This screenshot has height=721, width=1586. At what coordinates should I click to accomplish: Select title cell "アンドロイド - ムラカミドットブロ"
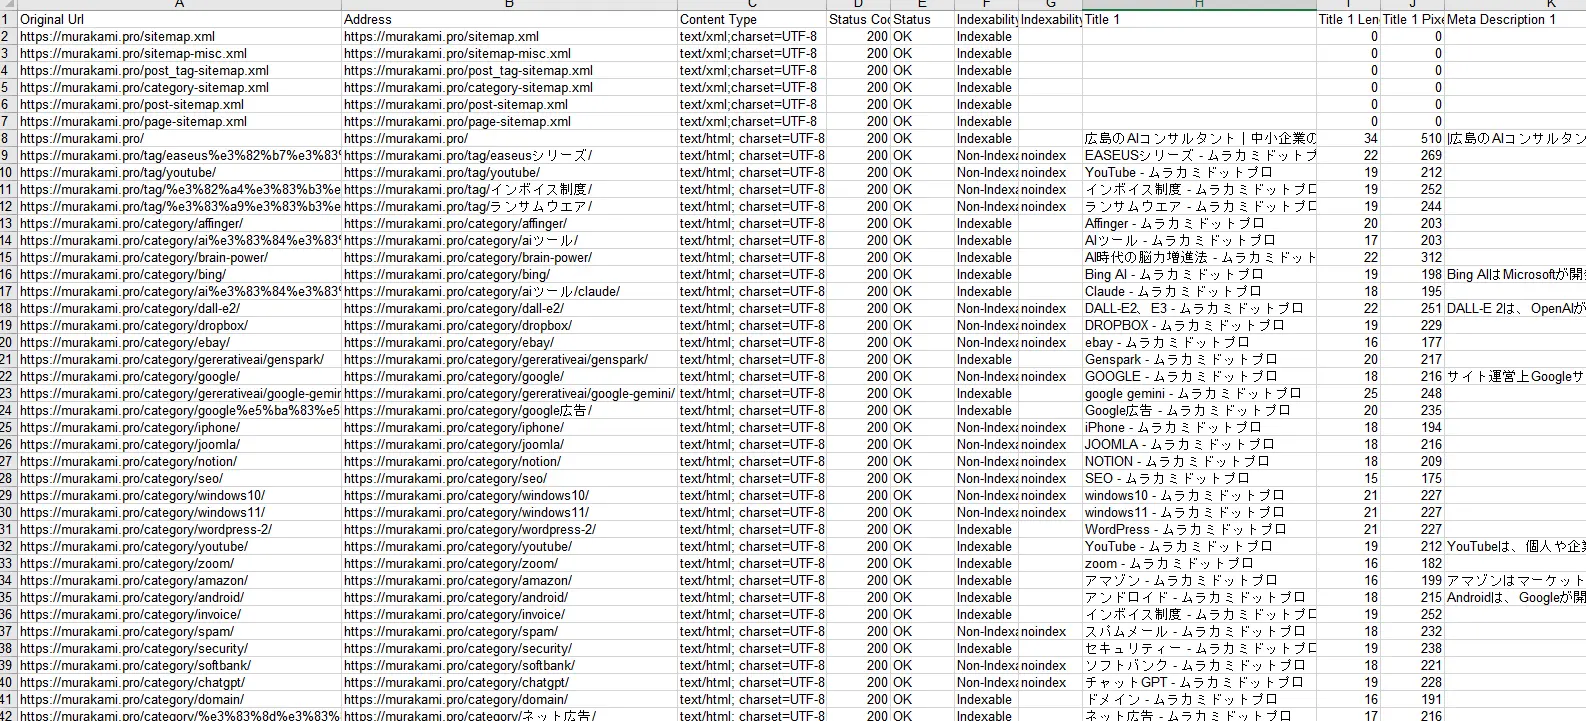click(1199, 597)
